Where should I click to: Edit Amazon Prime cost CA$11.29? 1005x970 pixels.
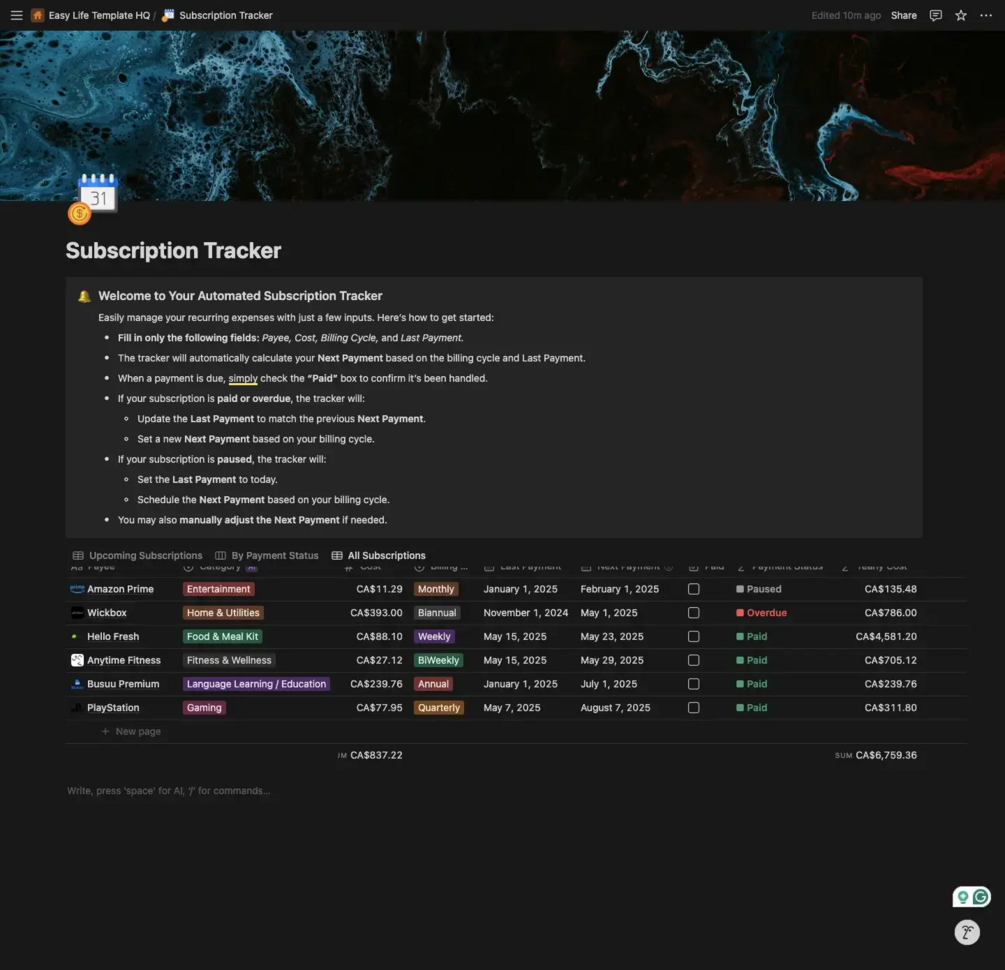coord(379,589)
